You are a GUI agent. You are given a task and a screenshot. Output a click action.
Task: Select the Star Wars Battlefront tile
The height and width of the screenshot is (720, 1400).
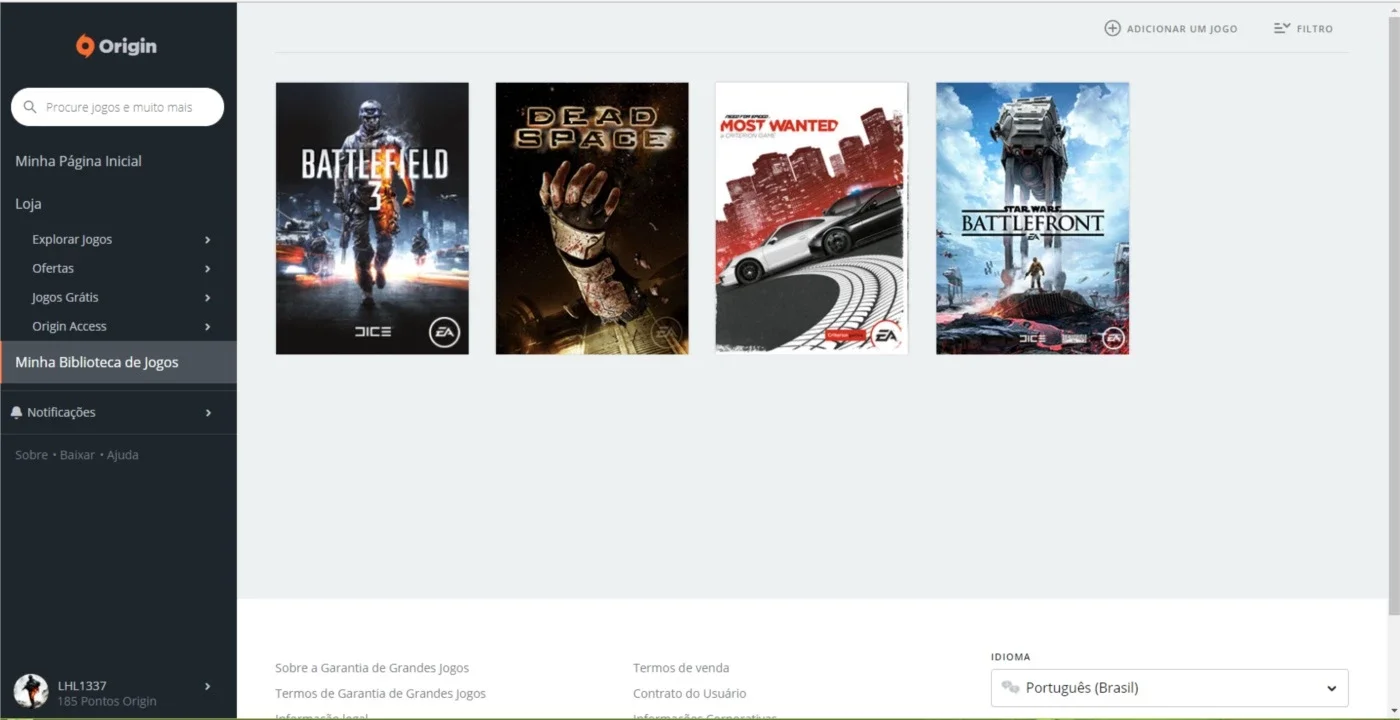[1032, 218]
